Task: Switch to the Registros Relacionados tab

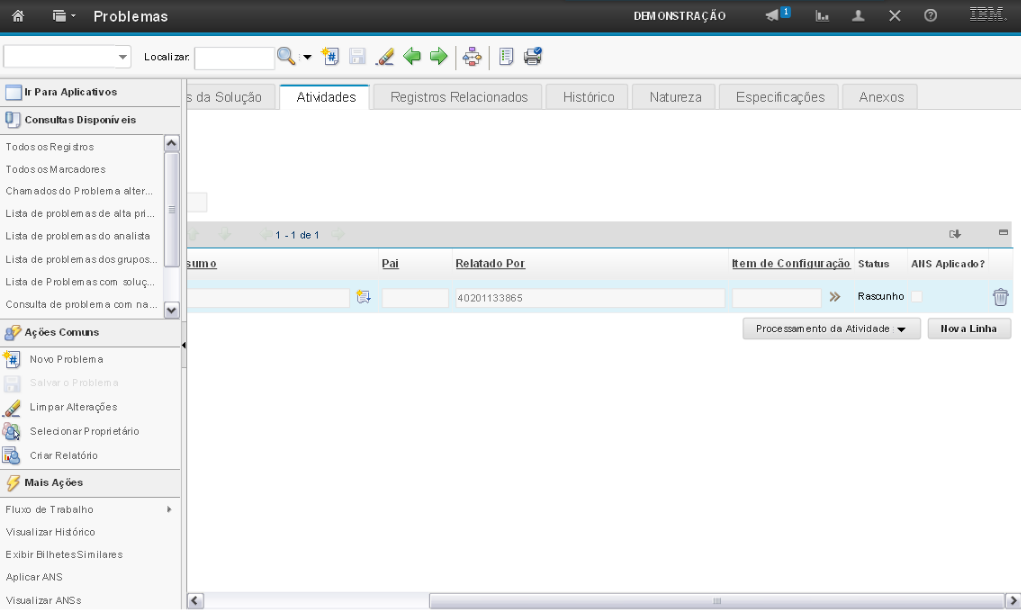Action: (458, 97)
